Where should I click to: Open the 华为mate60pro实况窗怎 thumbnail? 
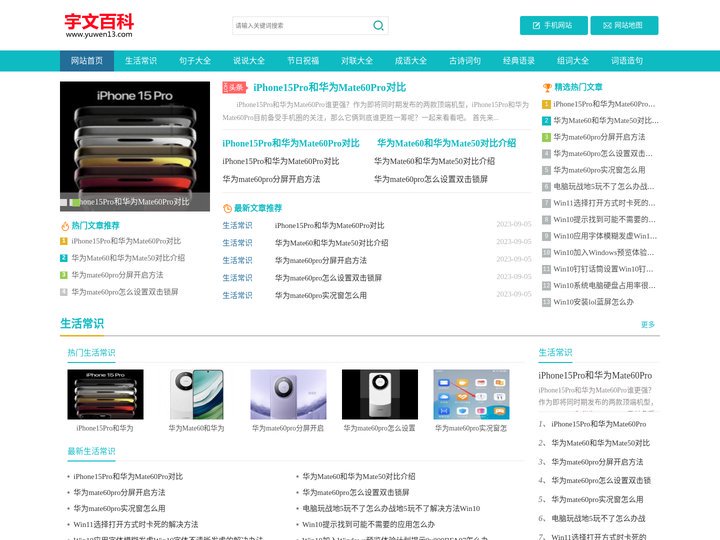pyautogui.click(x=471, y=394)
